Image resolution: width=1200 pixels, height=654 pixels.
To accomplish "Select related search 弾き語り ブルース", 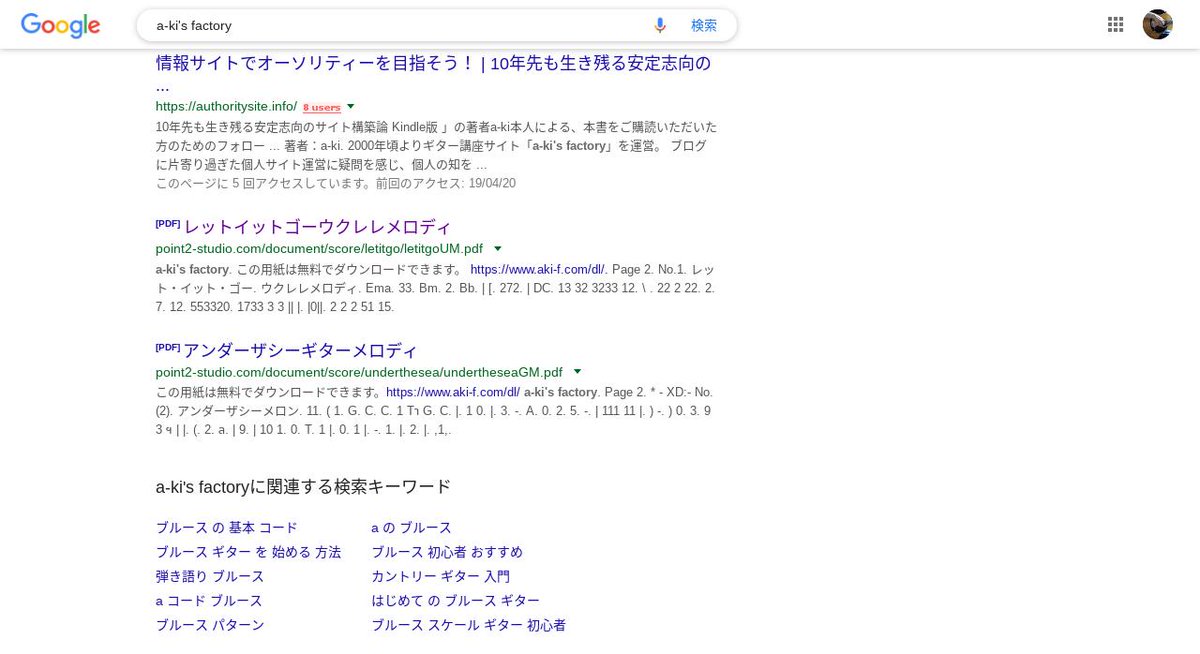I will (x=210, y=576).
